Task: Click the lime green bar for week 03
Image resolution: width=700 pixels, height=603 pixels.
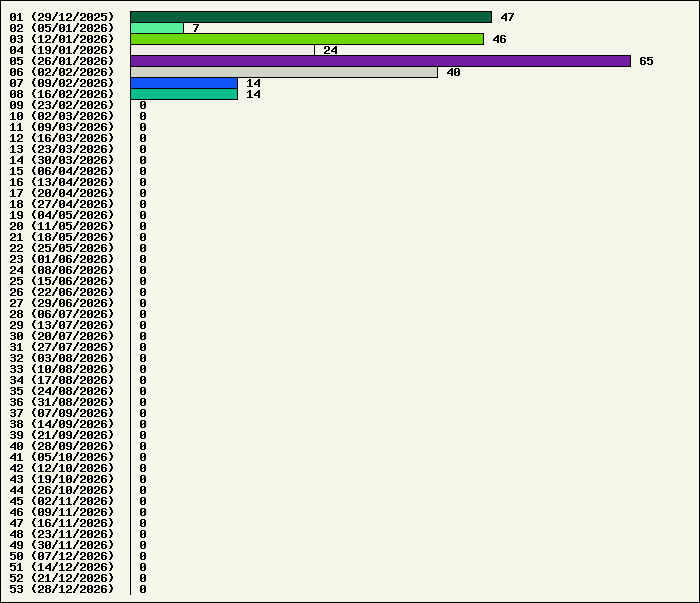Action: click(x=306, y=39)
